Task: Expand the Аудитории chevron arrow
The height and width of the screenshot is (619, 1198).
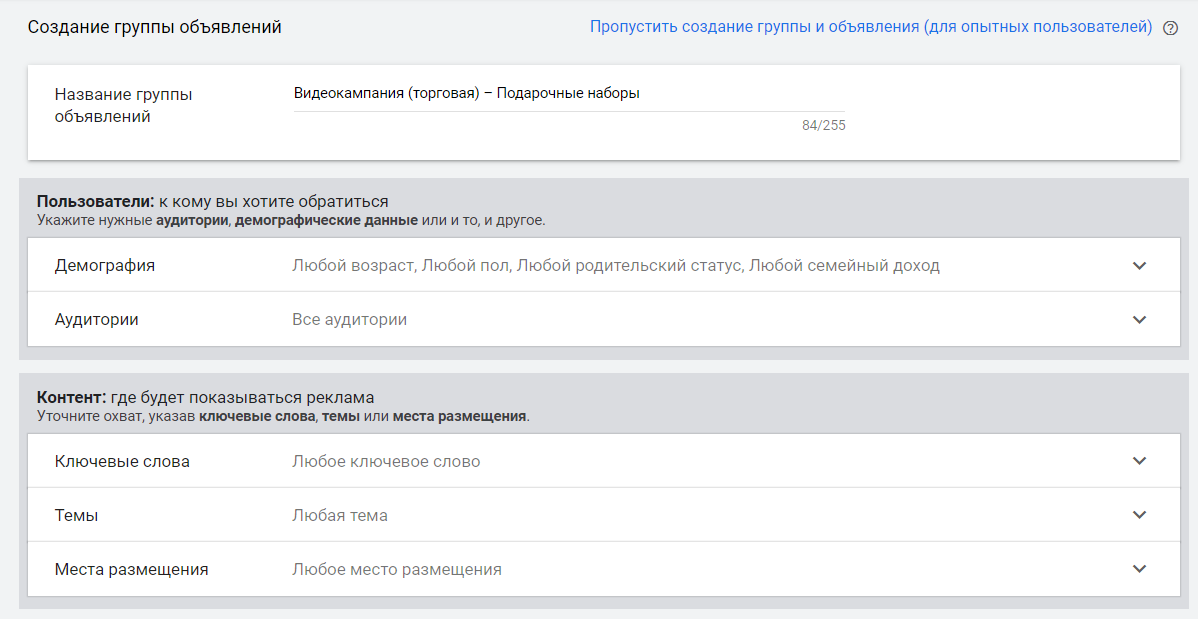Action: 1139,320
